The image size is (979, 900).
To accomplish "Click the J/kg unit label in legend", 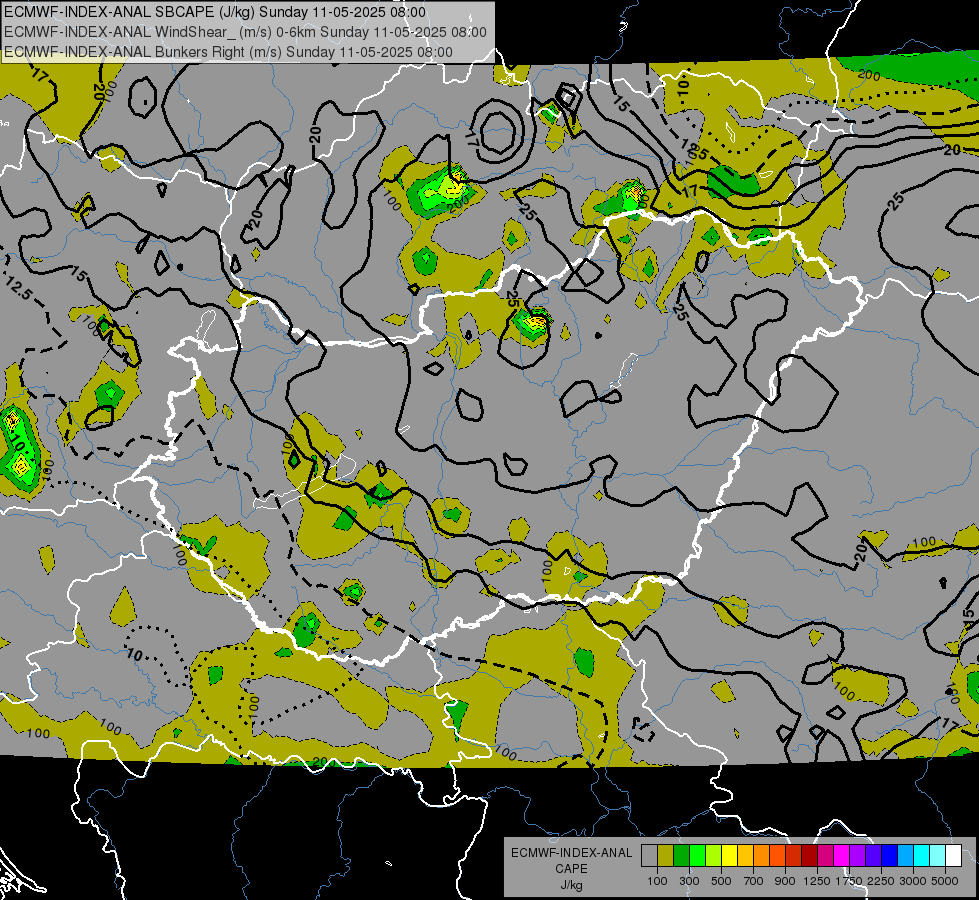I will [x=571, y=885].
